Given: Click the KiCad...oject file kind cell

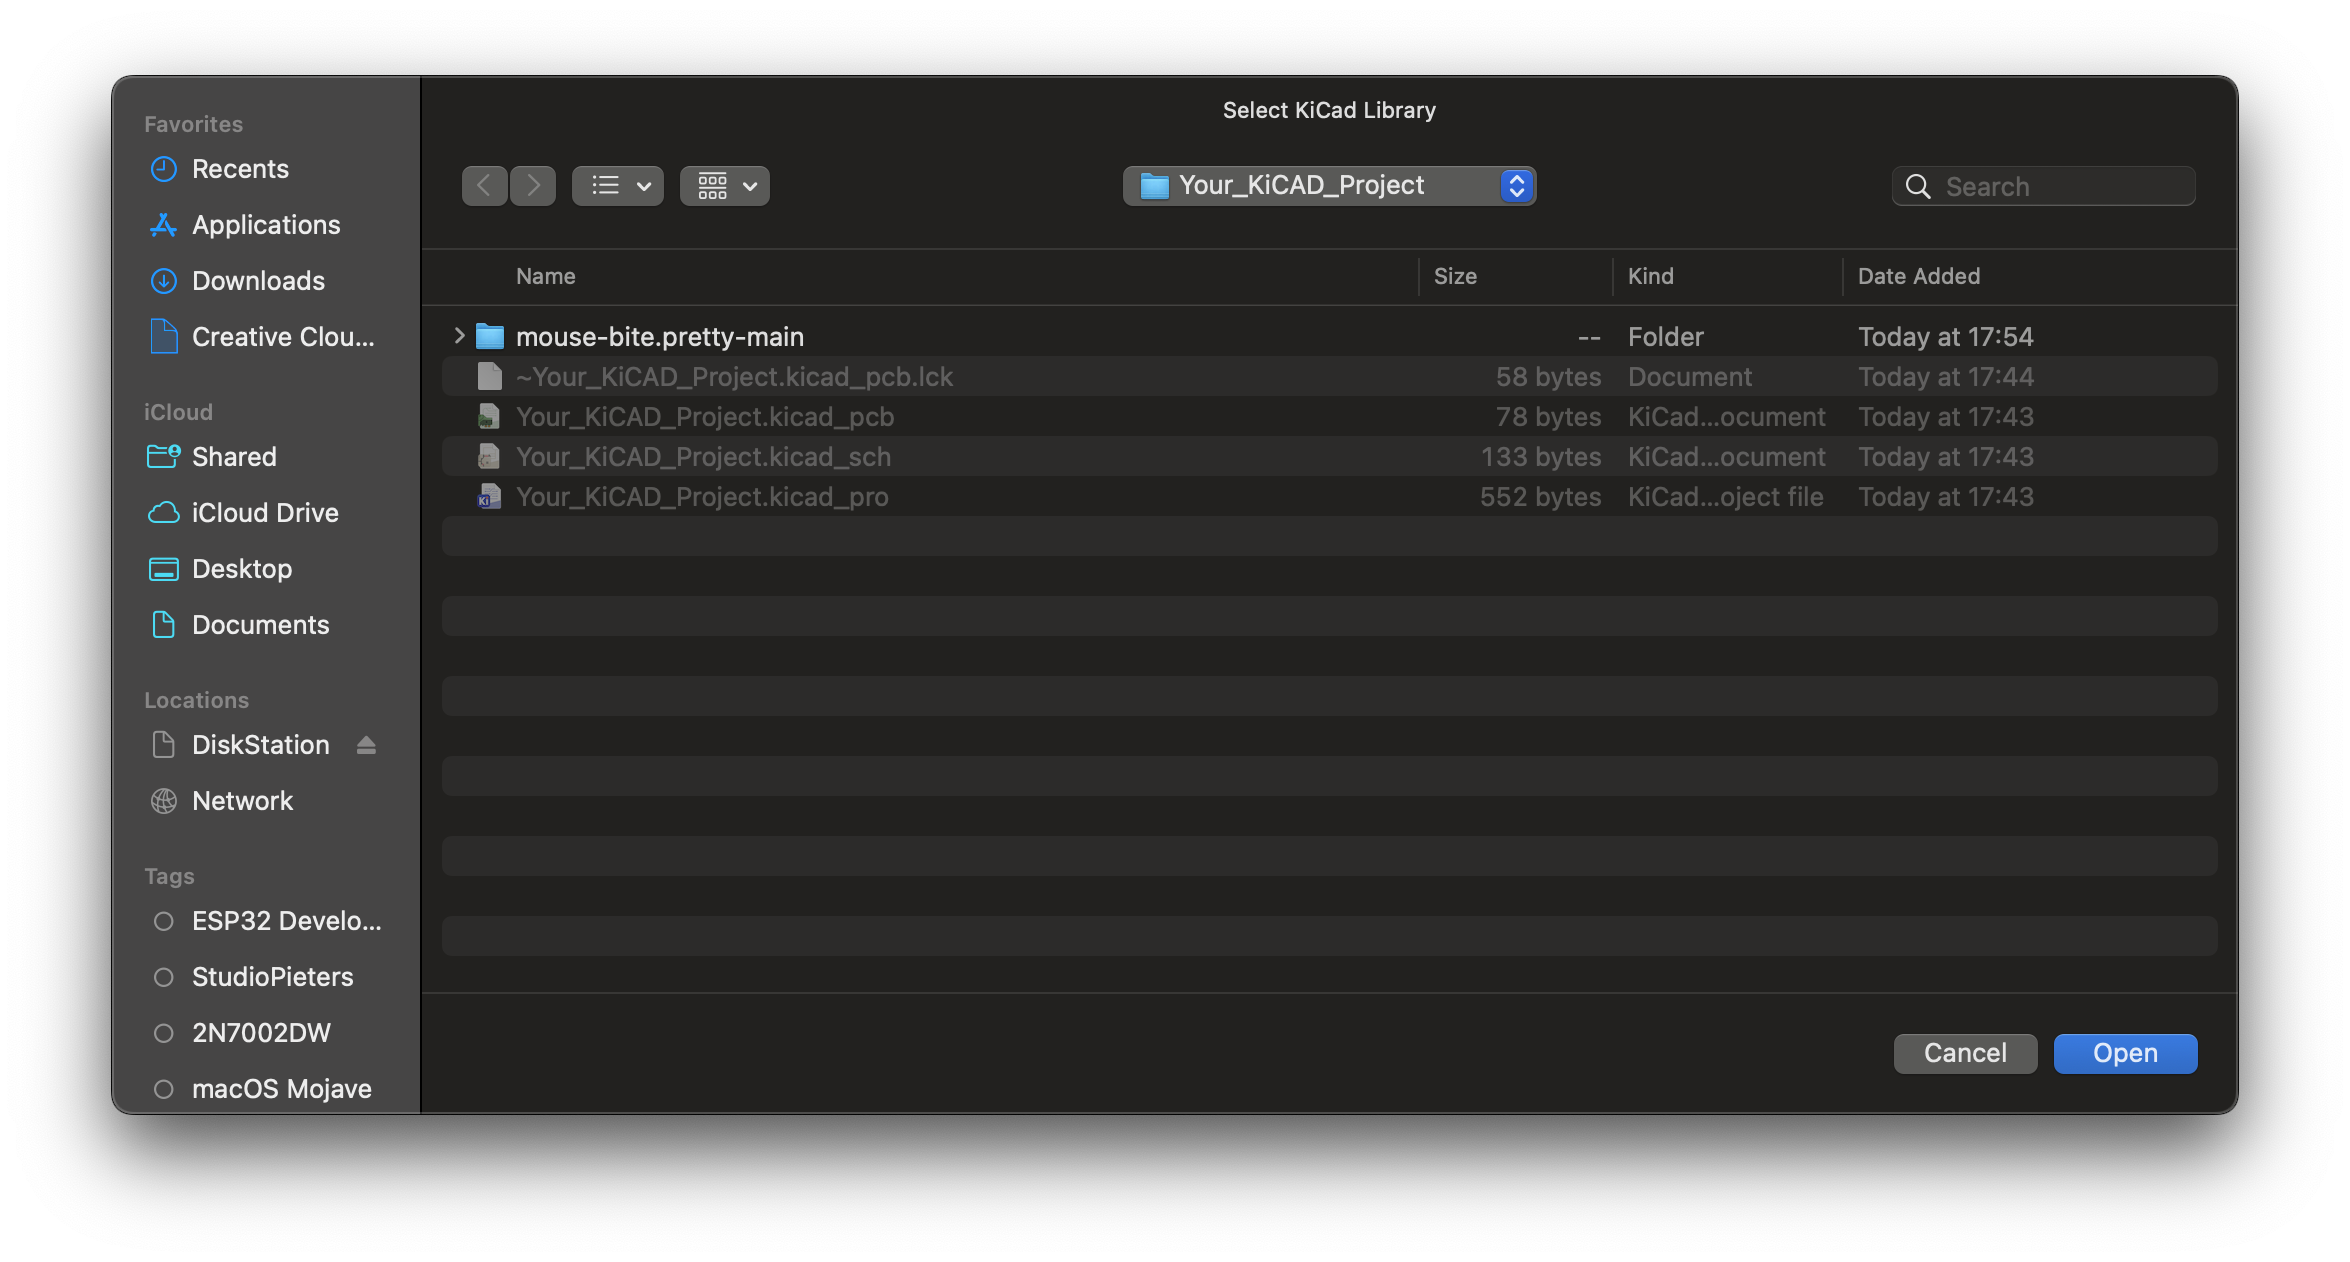Looking at the screenshot, I should 1726,497.
